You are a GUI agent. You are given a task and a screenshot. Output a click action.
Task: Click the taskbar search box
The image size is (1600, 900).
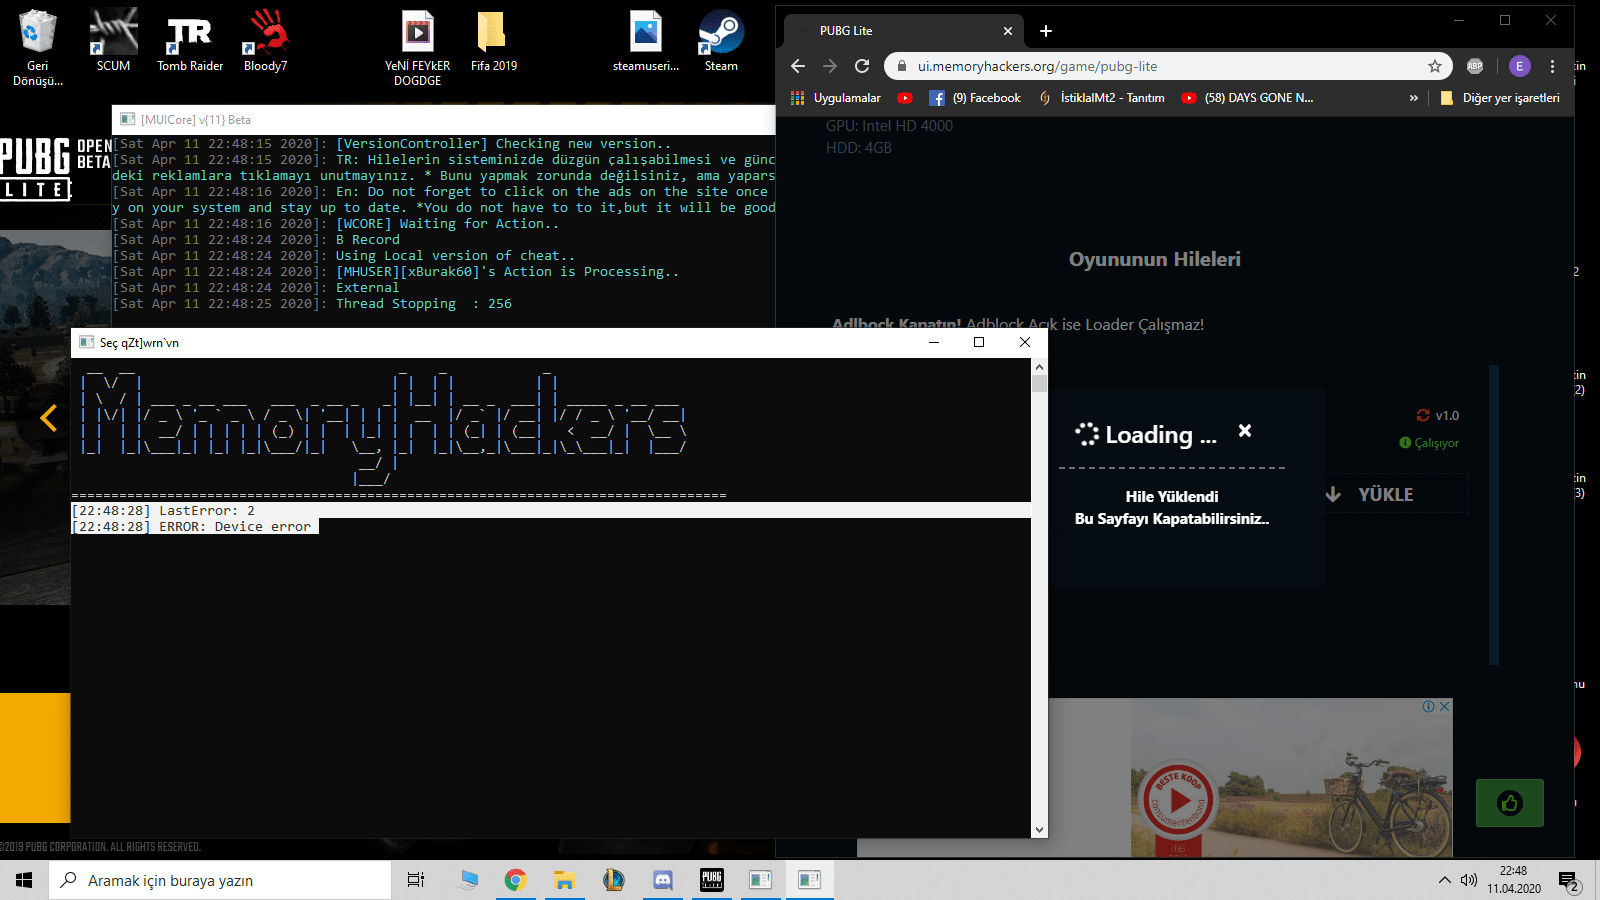pyautogui.click(x=220, y=880)
